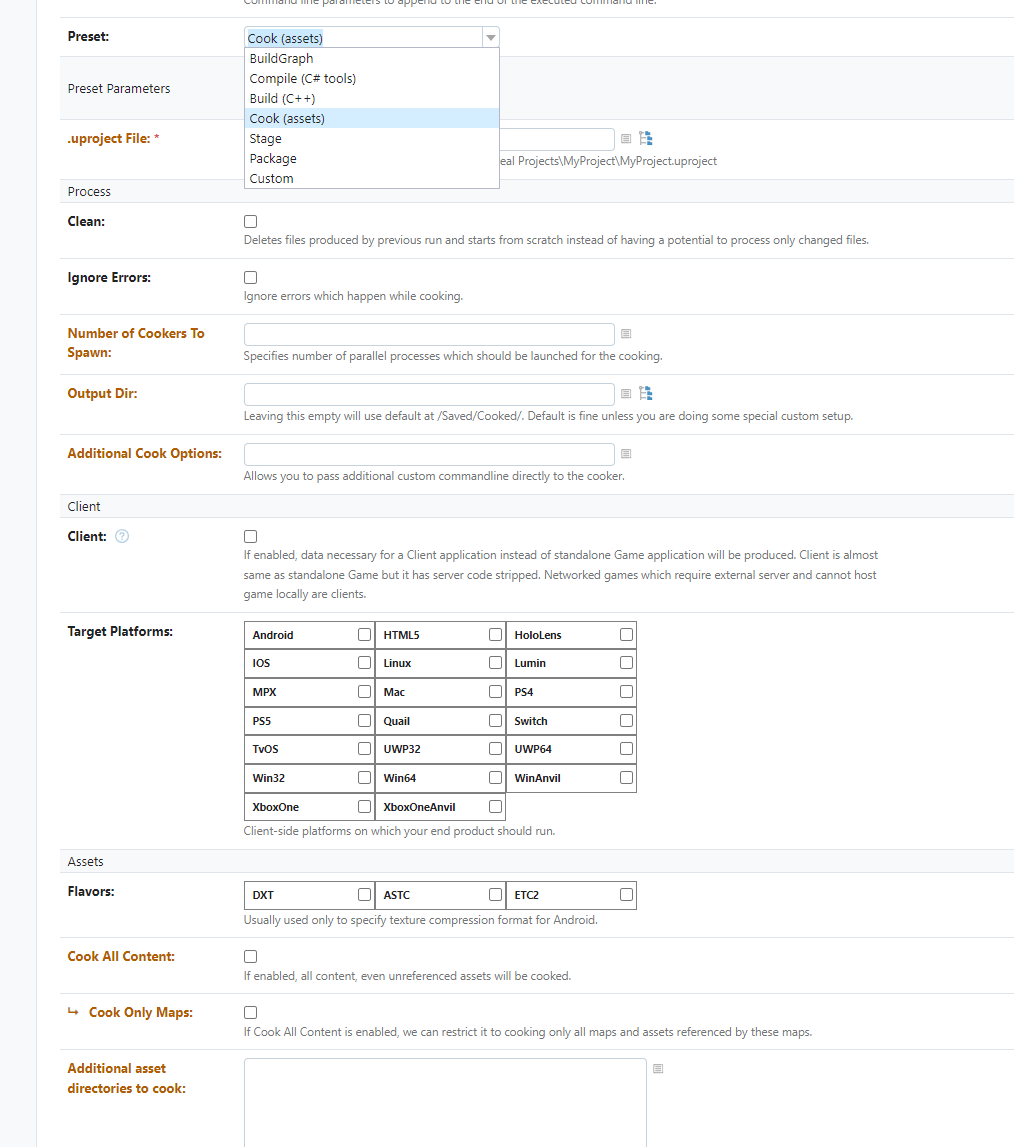Select Package preset option
The width and height of the screenshot is (1014, 1147).
372,158
